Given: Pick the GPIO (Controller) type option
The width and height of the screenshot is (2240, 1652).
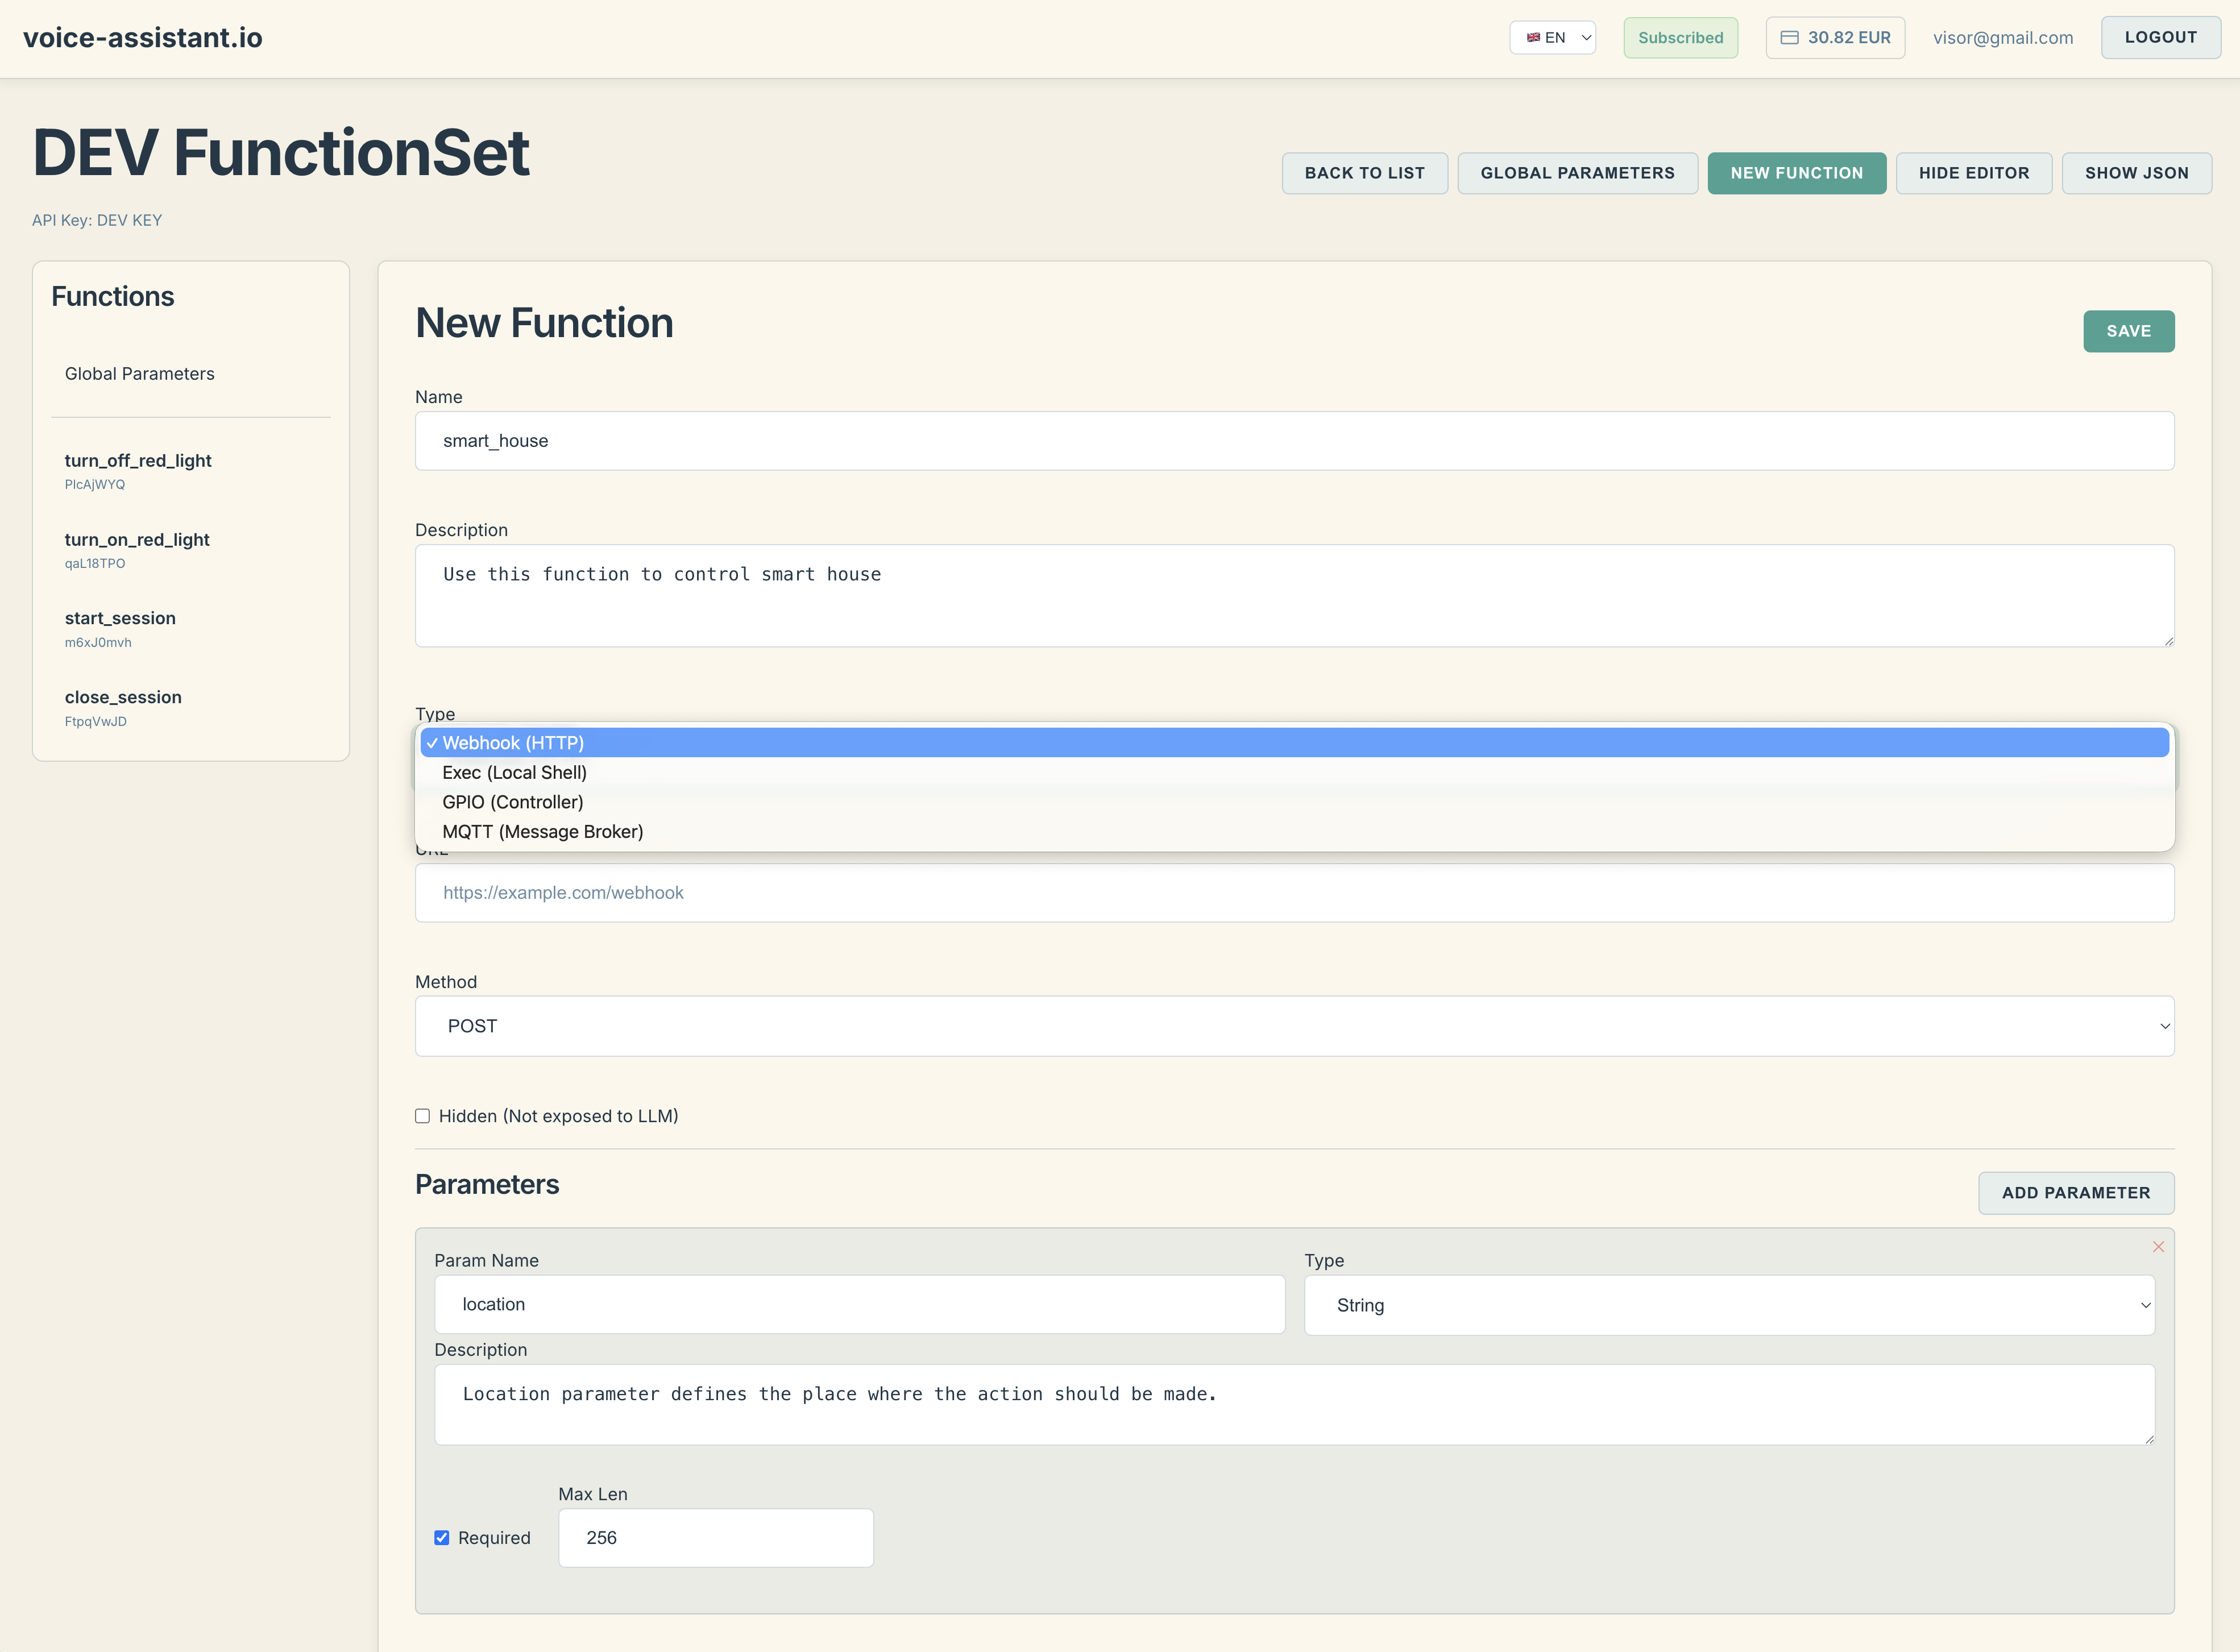Looking at the screenshot, I should [512, 802].
